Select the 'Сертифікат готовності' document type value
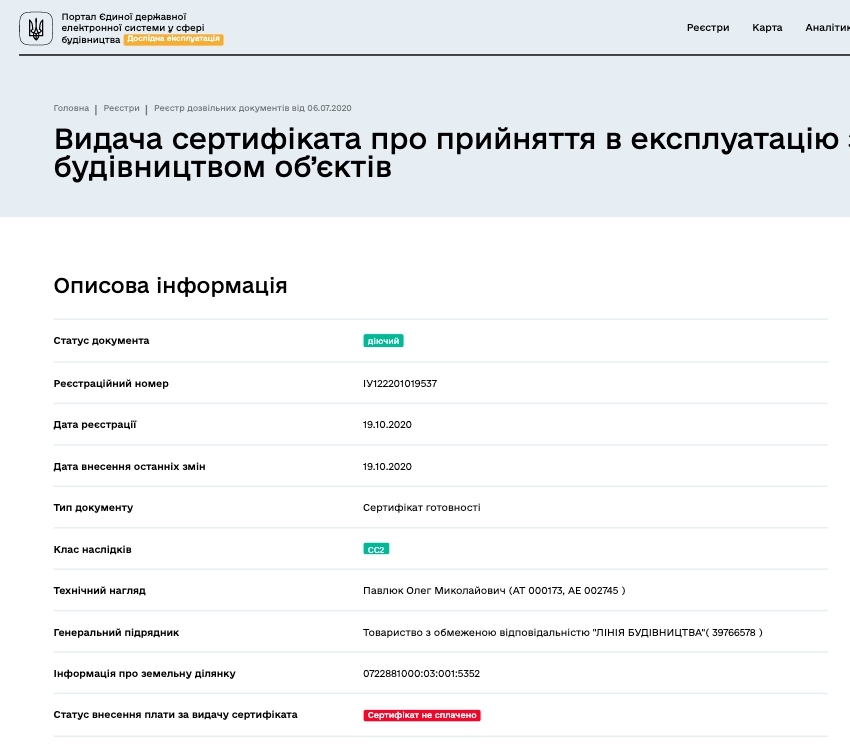The image size is (850, 746). pyautogui.click(x=421, y=507)
